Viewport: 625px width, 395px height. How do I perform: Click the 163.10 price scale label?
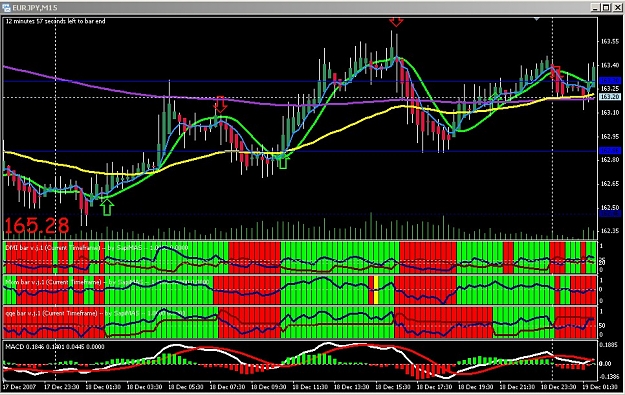click(610, 113)
